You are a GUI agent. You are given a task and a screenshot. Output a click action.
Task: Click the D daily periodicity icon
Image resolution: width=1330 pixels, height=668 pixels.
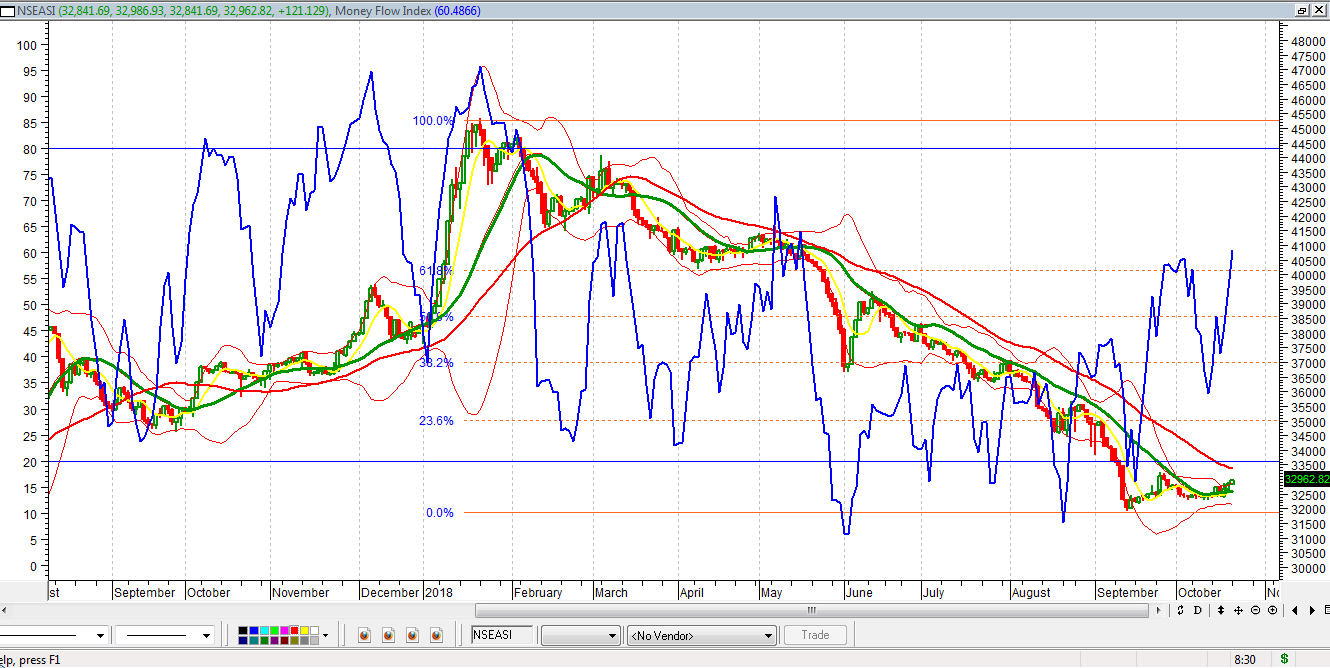[x=1200, y=610]
